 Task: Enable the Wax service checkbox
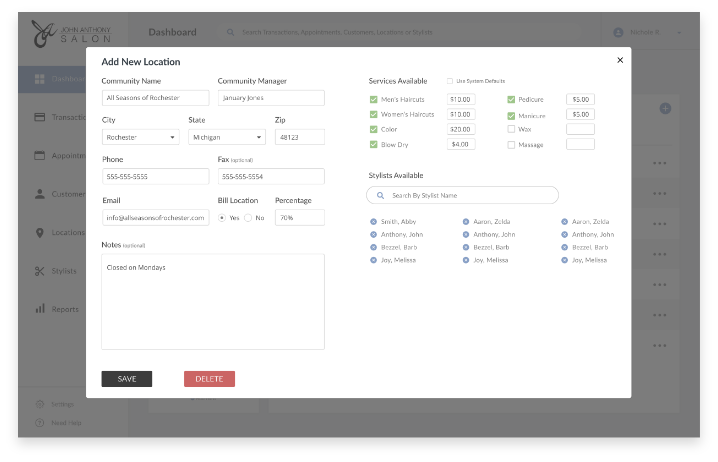pyautogui.click(x=511, y=129)
